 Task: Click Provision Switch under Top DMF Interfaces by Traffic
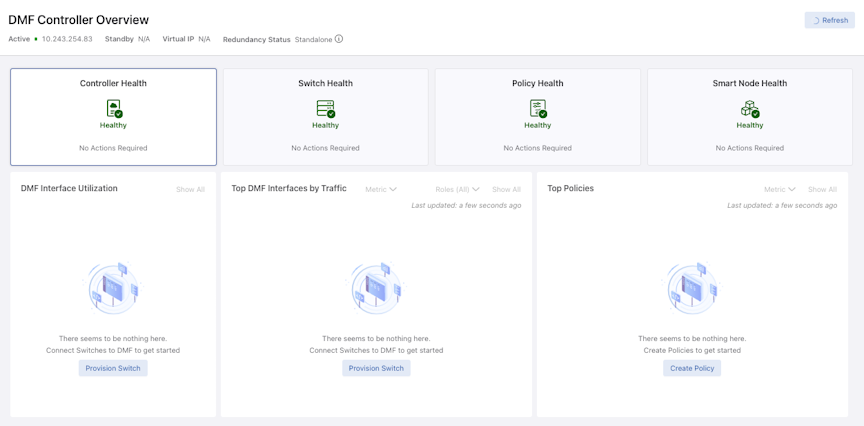tap(376, 368)
